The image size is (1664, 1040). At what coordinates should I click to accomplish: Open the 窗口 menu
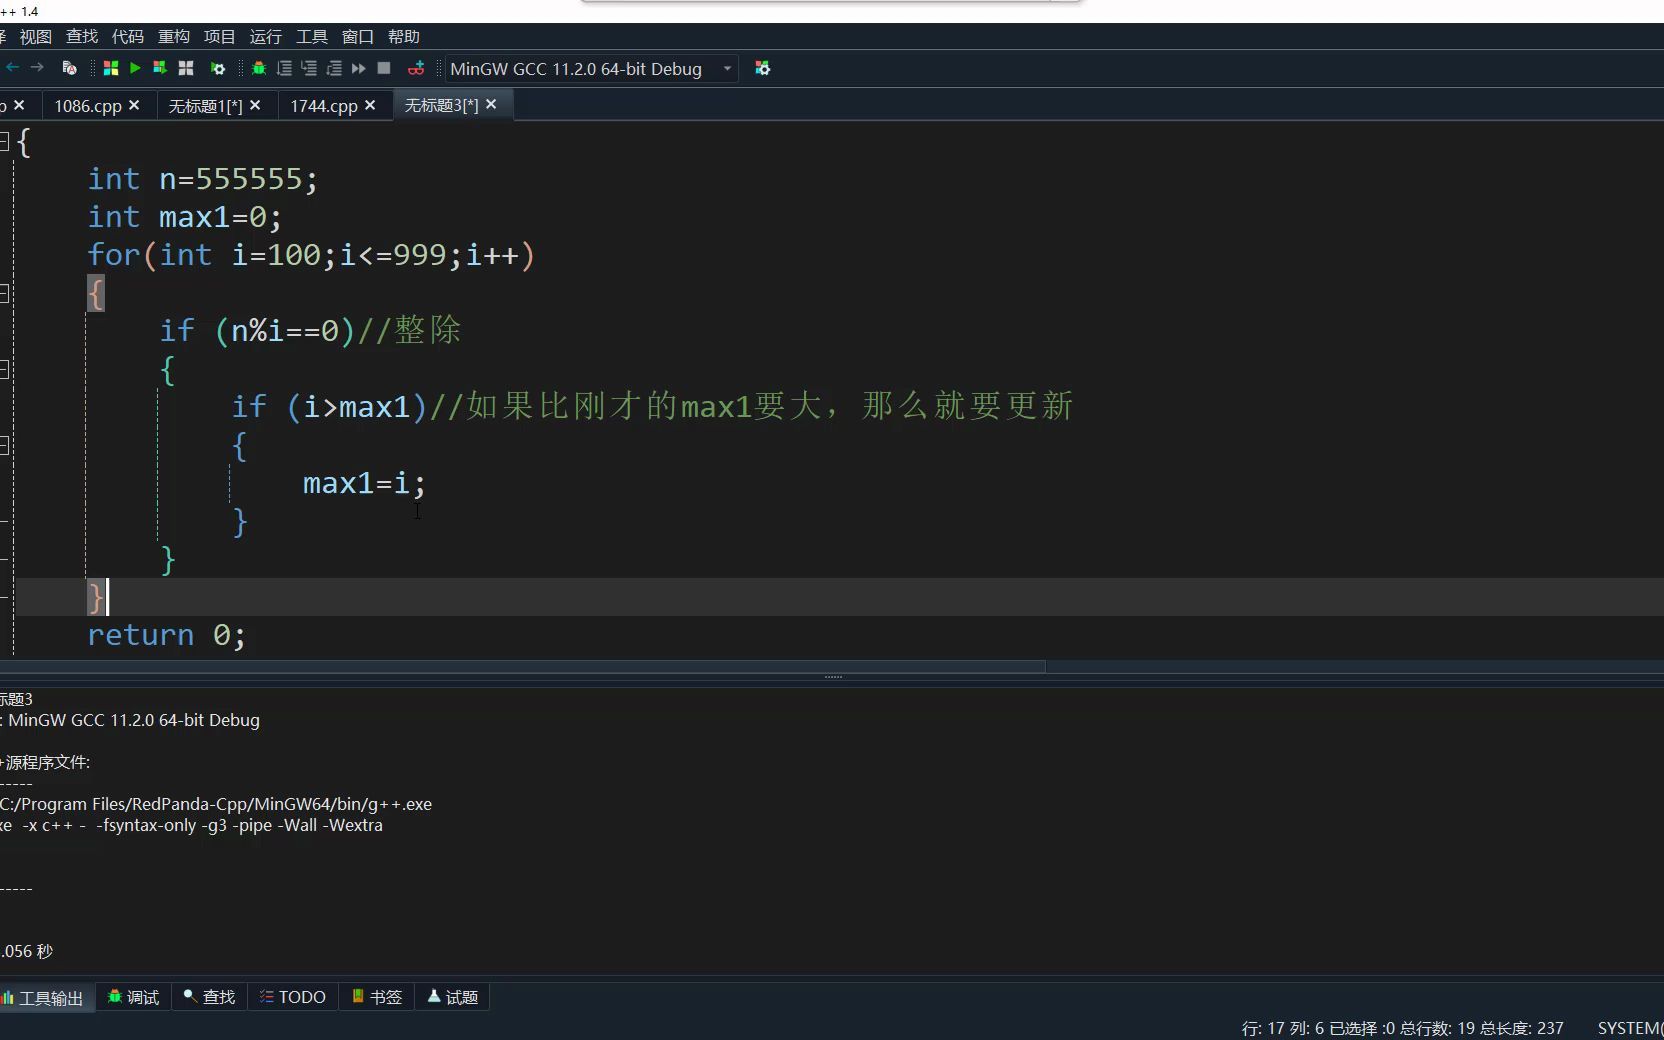pyautogui.click(x=358, y=37)
